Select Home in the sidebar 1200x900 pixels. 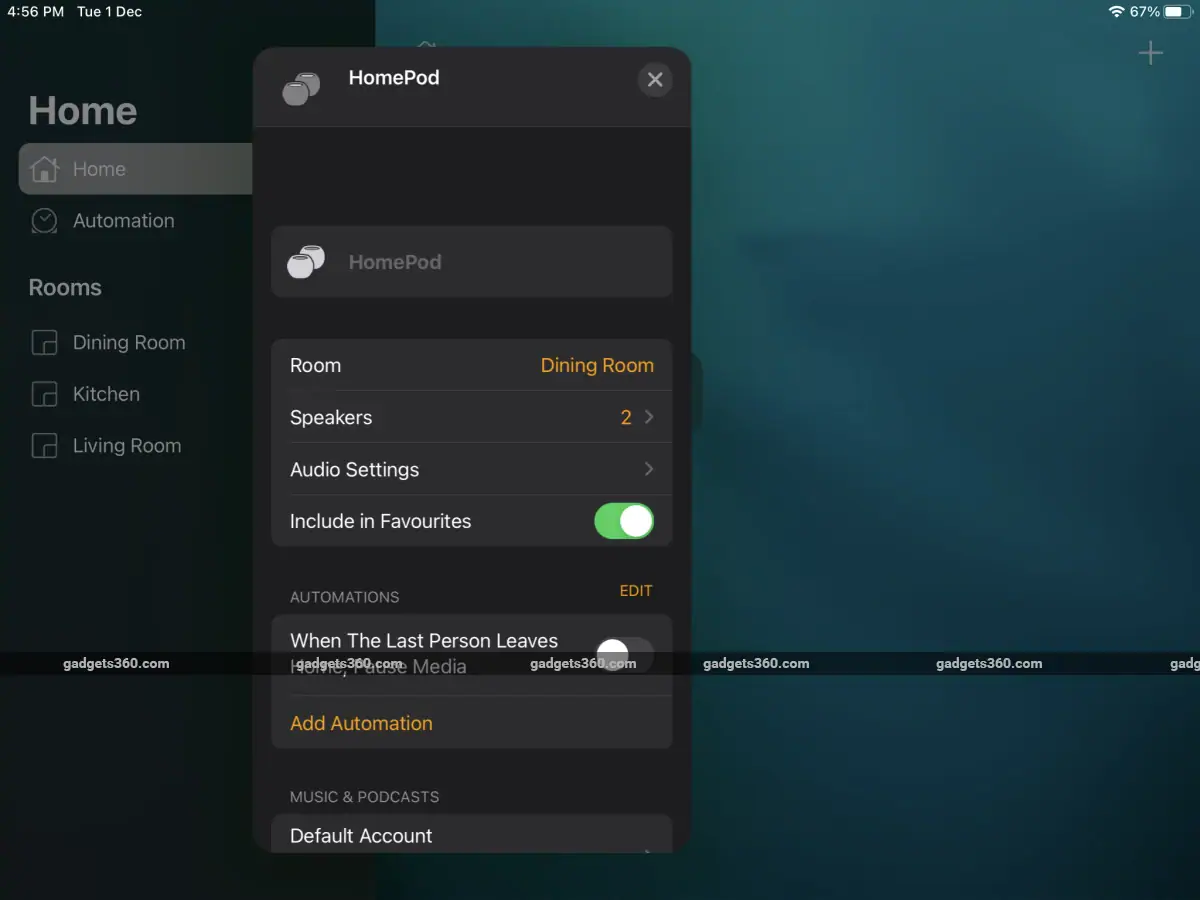coord(136,169)
